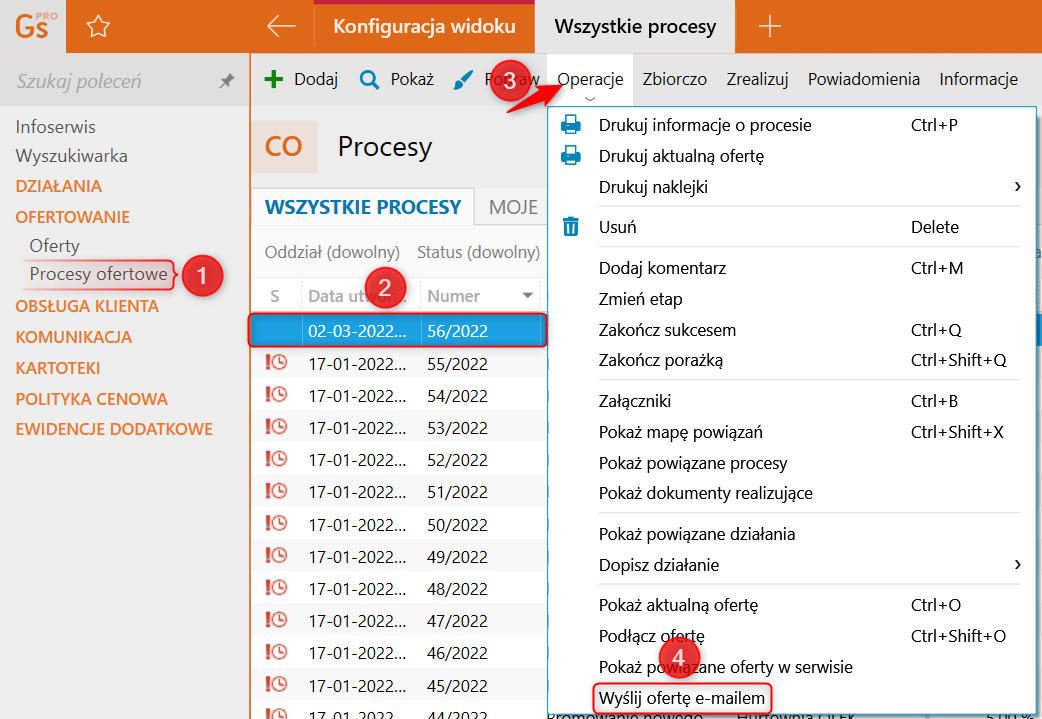Open Infoserwis in sidebar
The width and height of the screenshot is (1042, 719).
click(x=55, y=127)
